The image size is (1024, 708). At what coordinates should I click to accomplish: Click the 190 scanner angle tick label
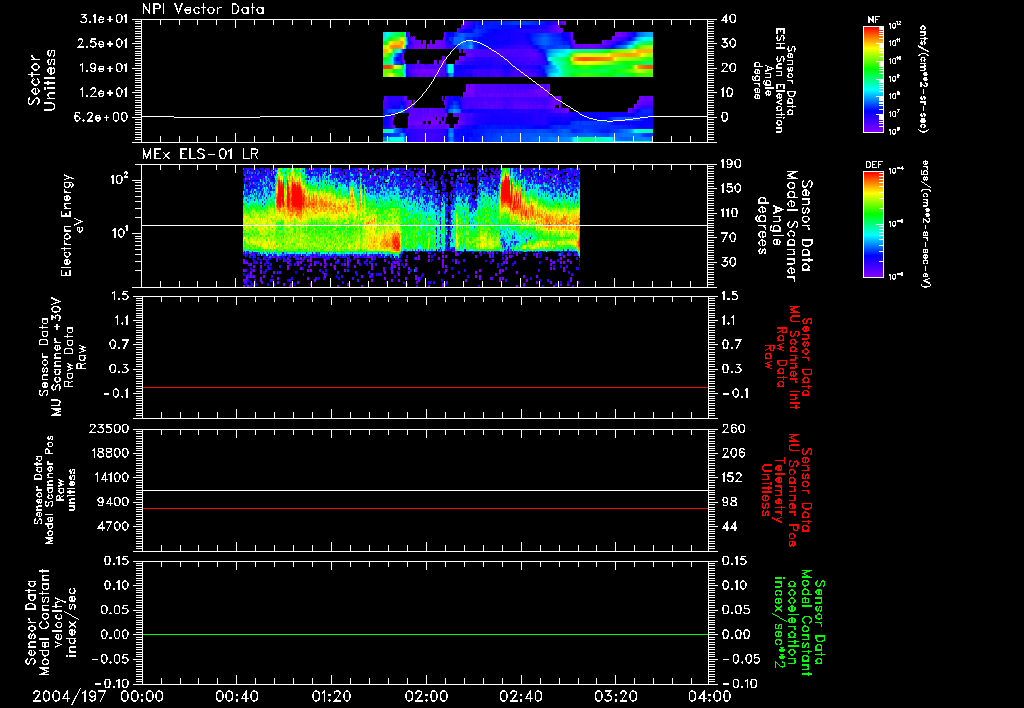pos(731,164)
